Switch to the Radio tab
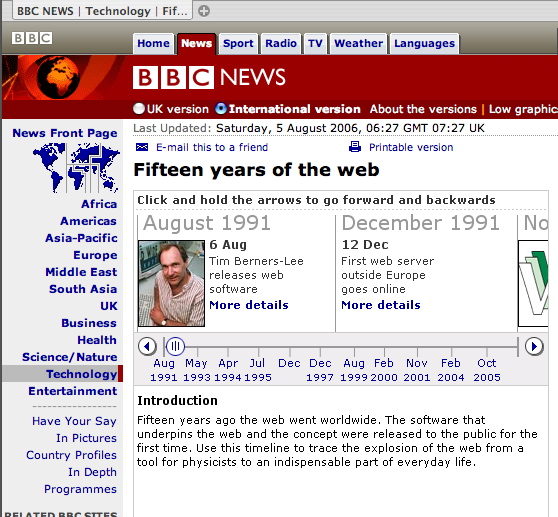The height and width of the screenshot is (517, 558). [x=281, y=43]
